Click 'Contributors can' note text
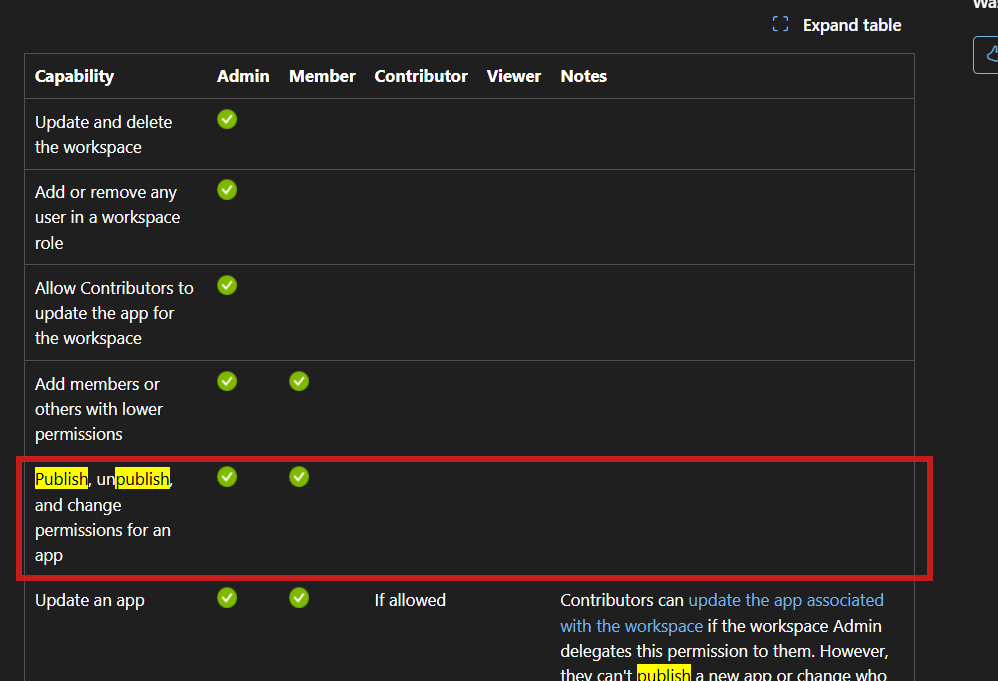Image resolution: width=998 pixels, height=681 pixels. click(622, 600)
